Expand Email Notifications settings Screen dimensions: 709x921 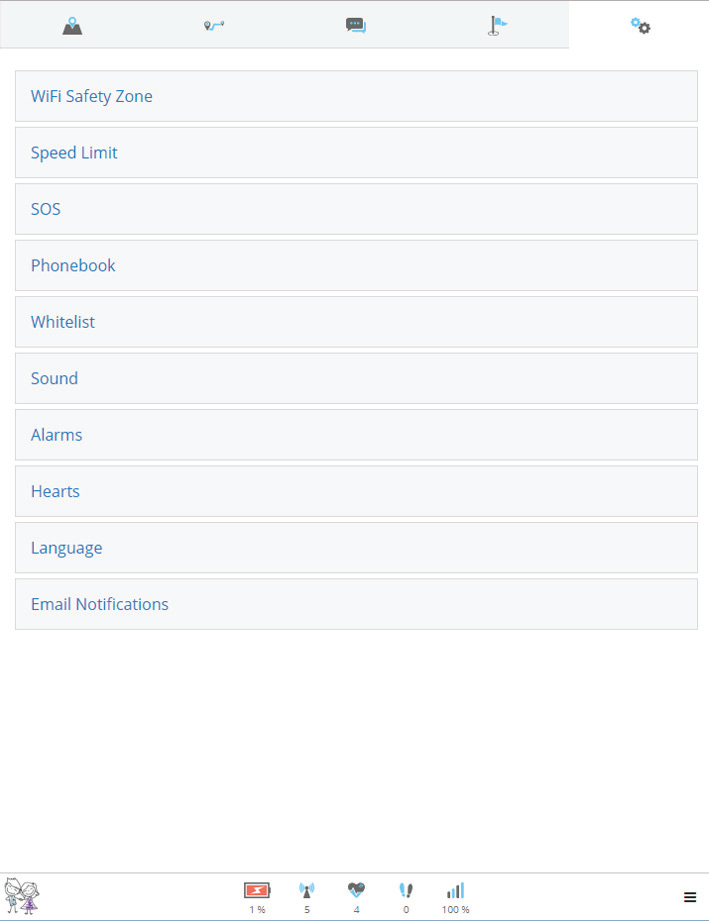[x=356, y=604]
